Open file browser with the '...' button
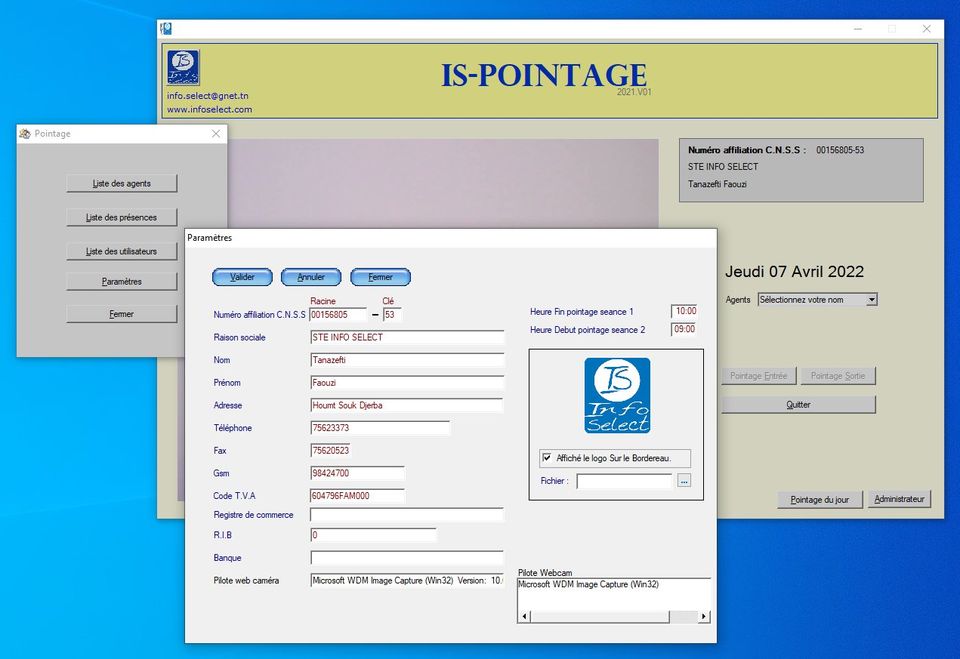This screenshot has height=659, width=960. pyautogui.click(x=684, y=481)
